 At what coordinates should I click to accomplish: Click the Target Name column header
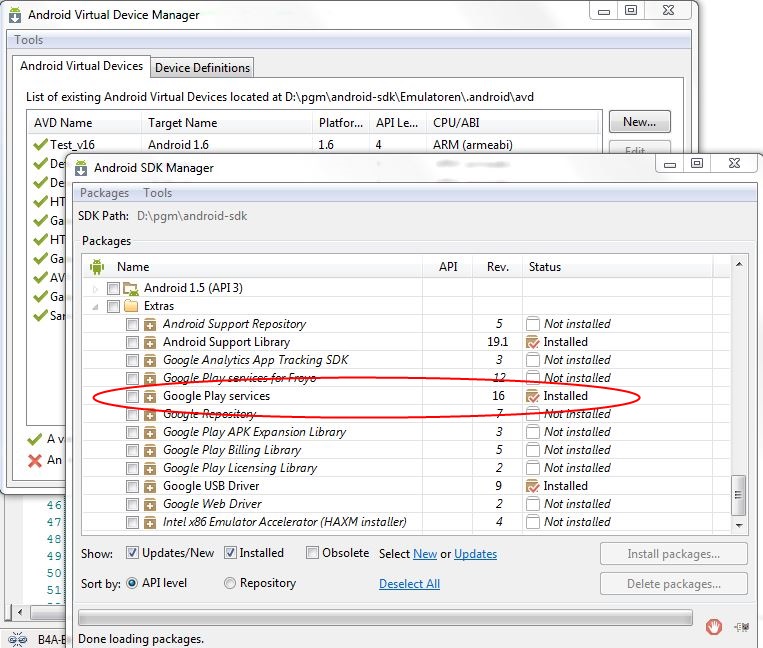227,123
